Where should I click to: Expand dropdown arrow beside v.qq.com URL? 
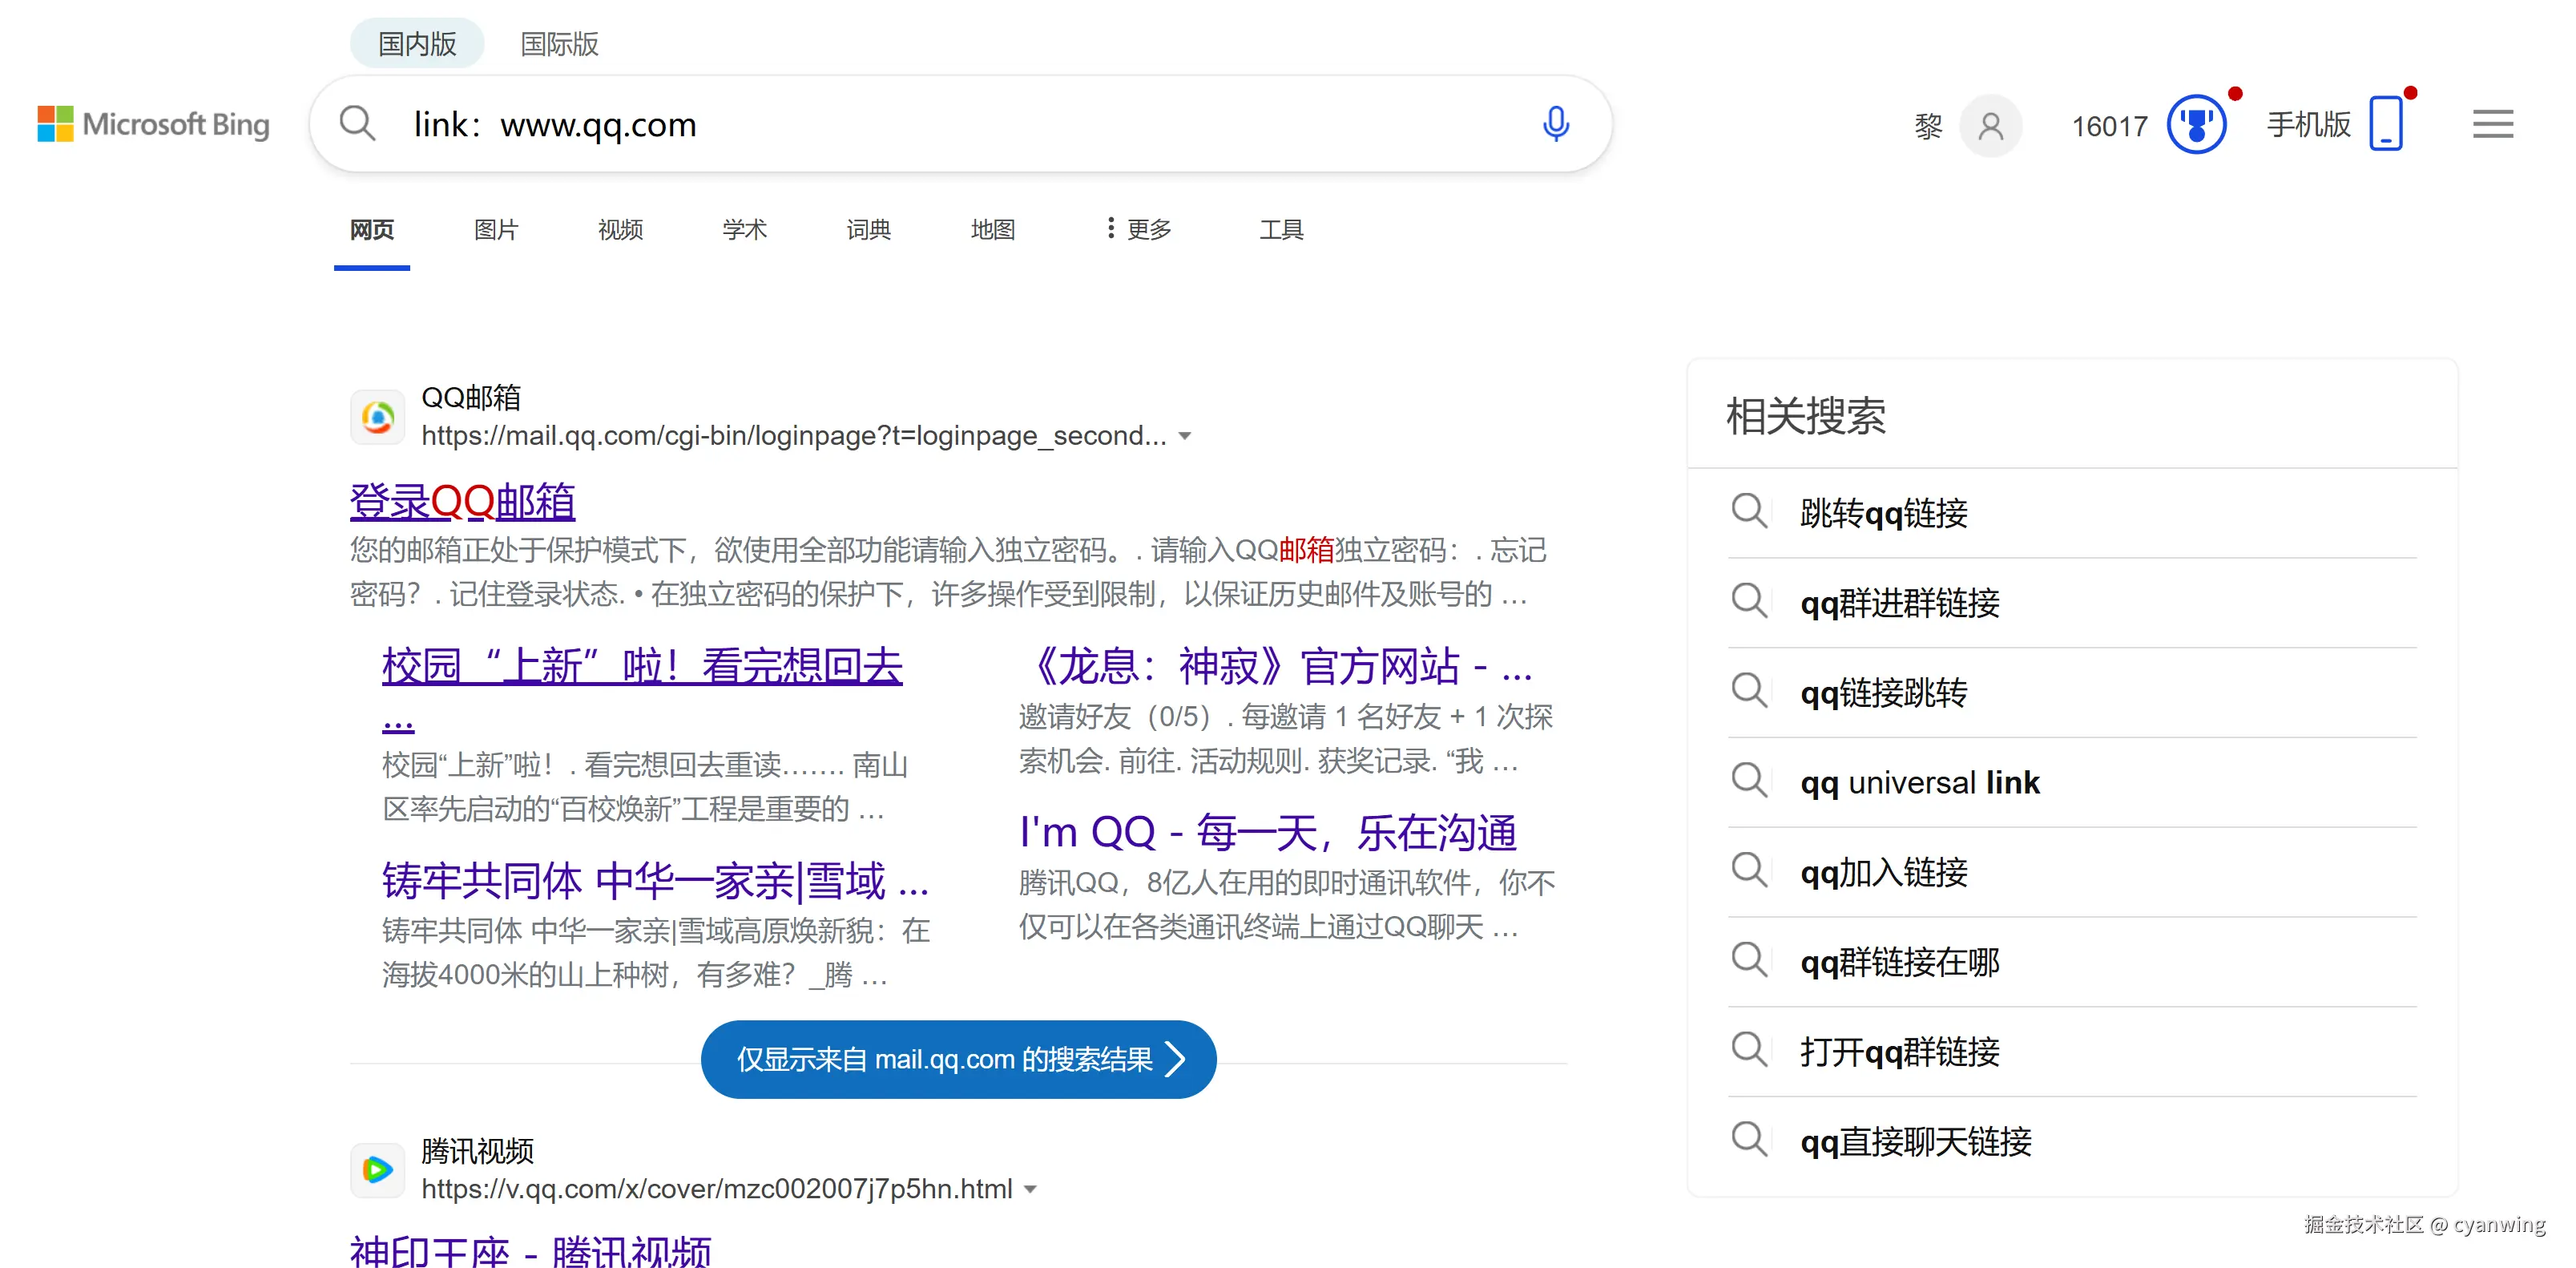[x=1031, y=1189]
